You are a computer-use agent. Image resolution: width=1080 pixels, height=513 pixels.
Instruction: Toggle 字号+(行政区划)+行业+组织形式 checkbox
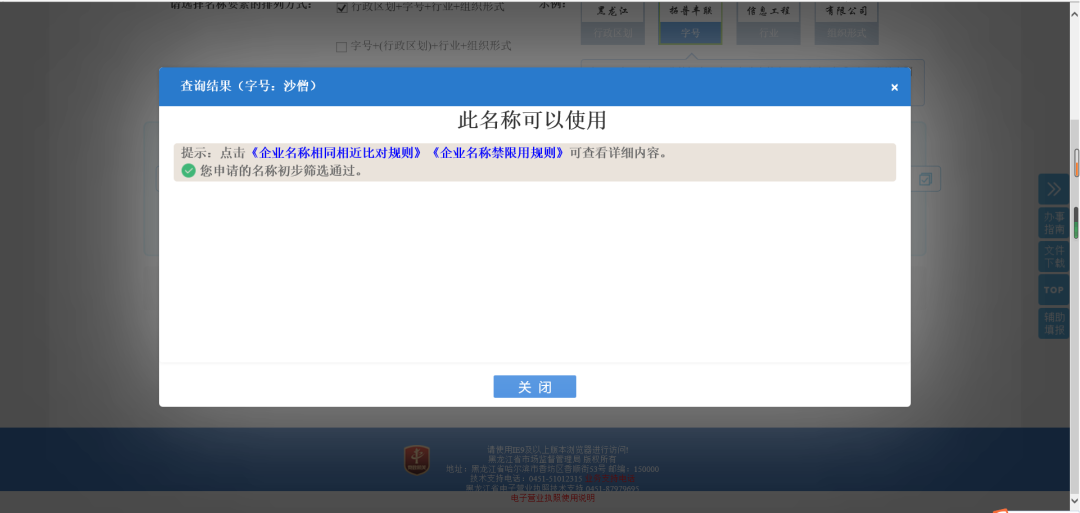click(x=341, y=47)
